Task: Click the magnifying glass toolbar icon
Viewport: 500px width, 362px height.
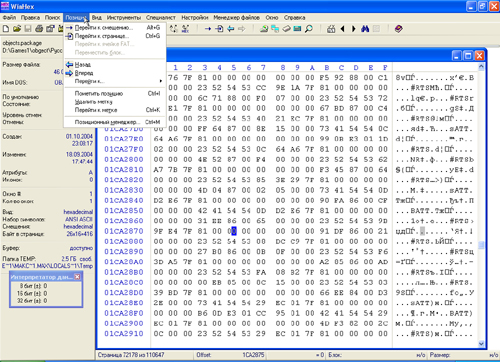Action: click(309, 29)
